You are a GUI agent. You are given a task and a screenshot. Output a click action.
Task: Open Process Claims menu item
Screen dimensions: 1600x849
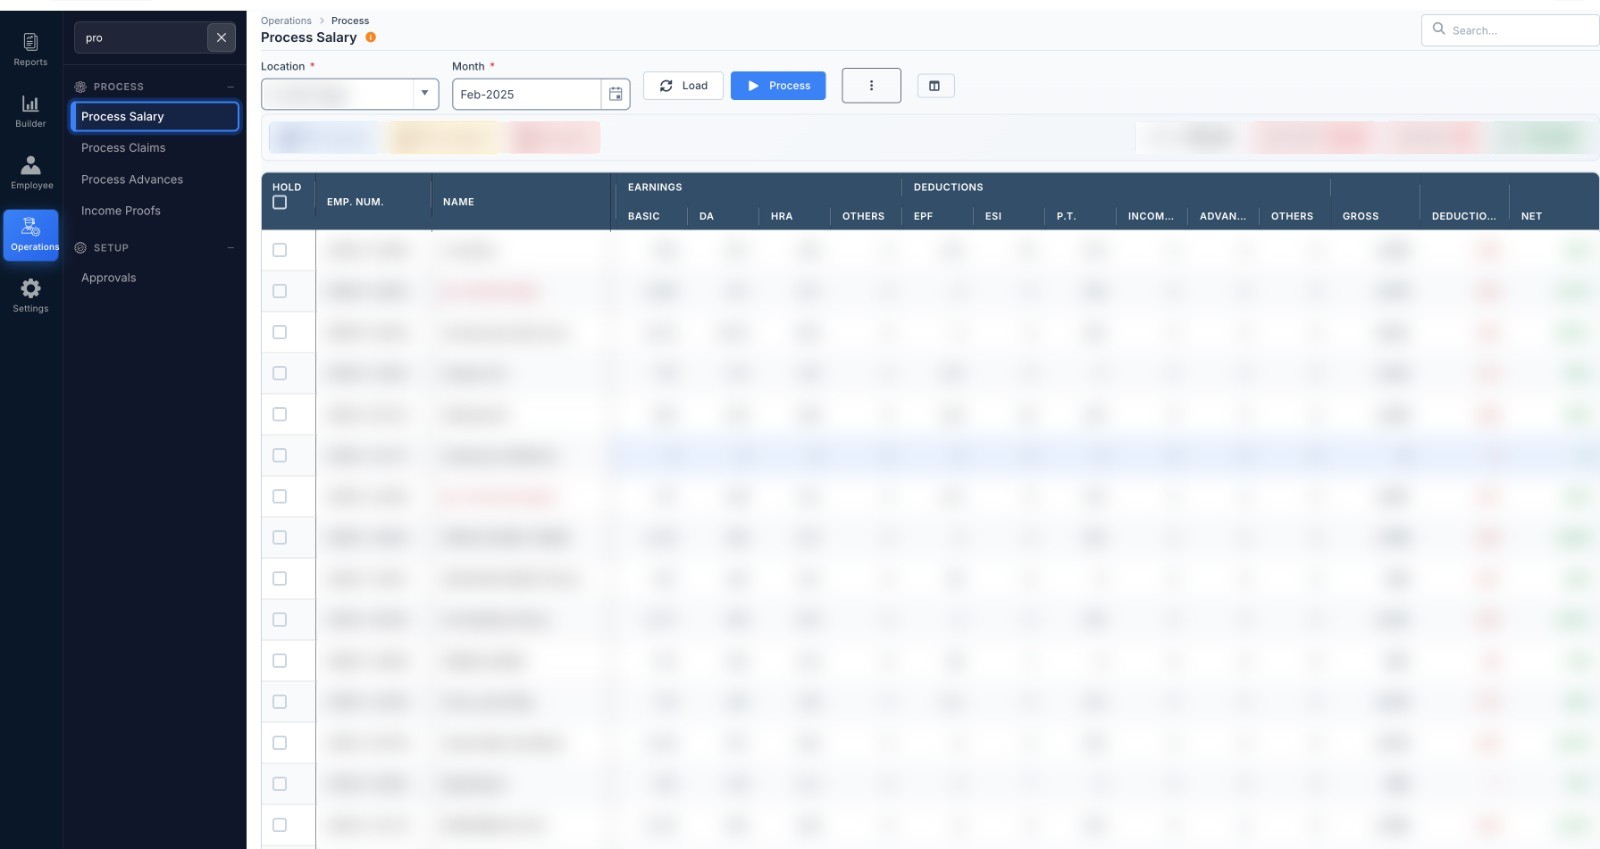tap(123, 148)
